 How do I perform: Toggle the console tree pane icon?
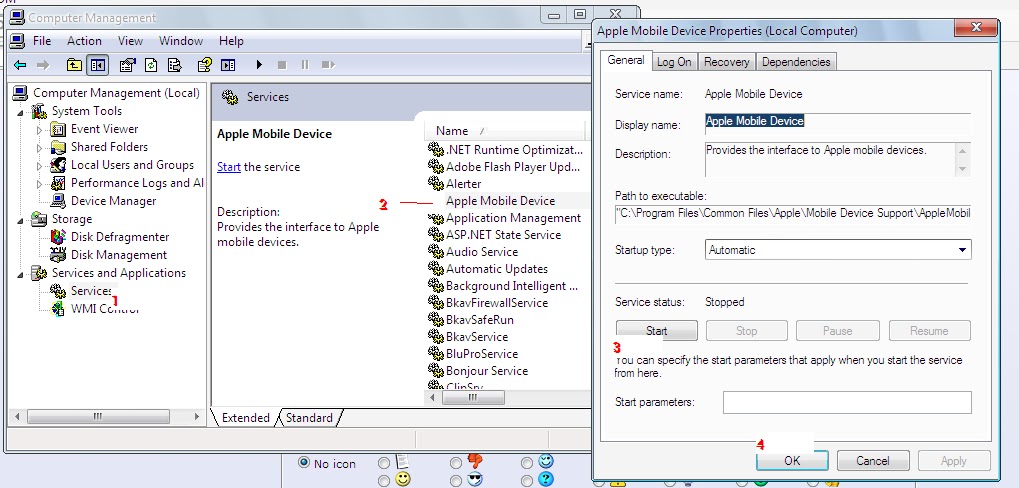click(x=97, y=65)
